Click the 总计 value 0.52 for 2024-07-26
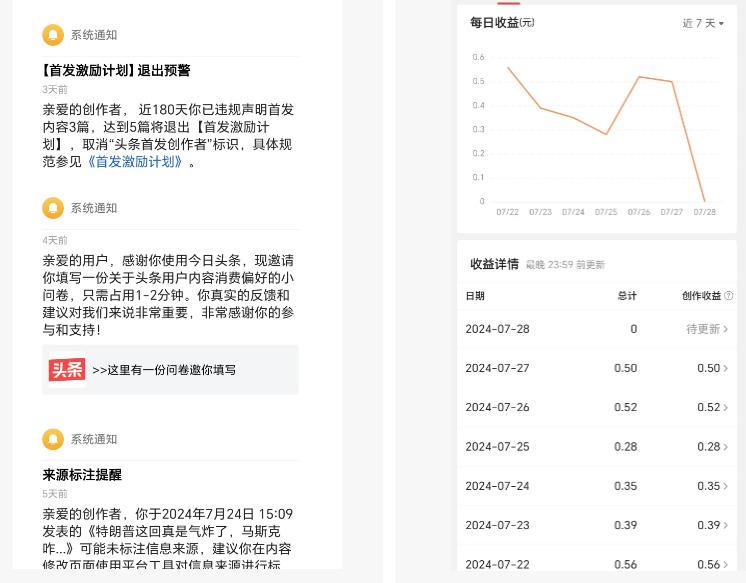This screenshot has width=746, height=583. coord(625,407)
